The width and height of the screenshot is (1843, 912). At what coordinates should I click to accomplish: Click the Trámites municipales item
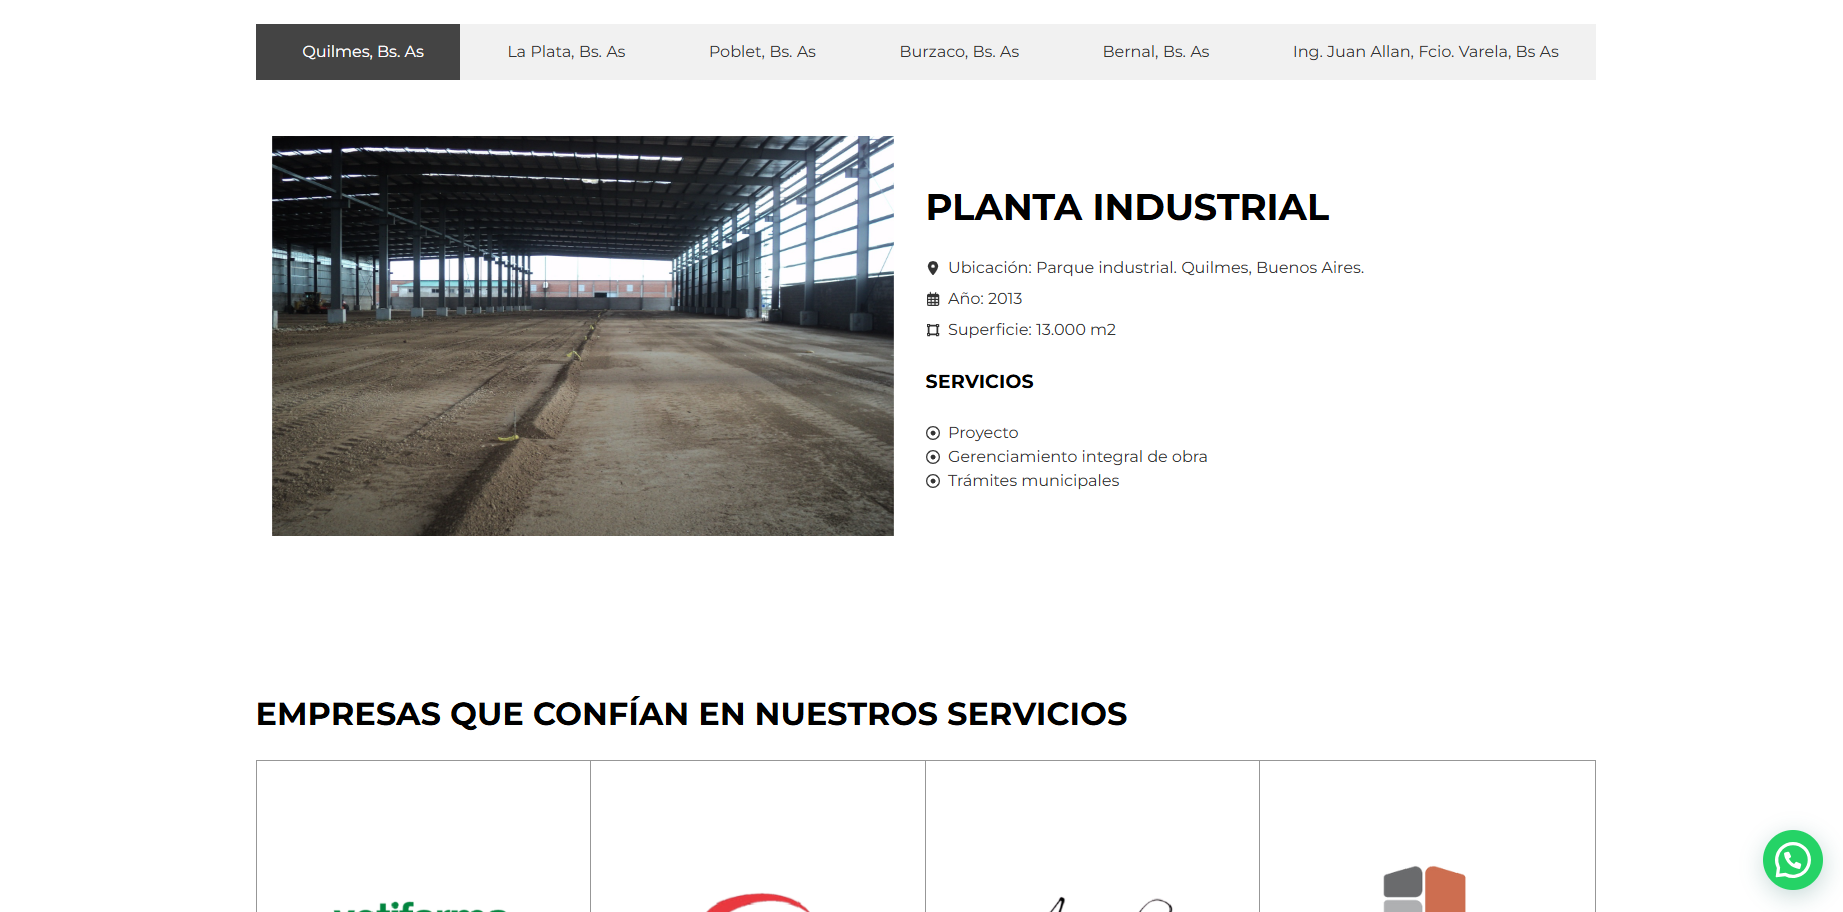pos(1034,481)
